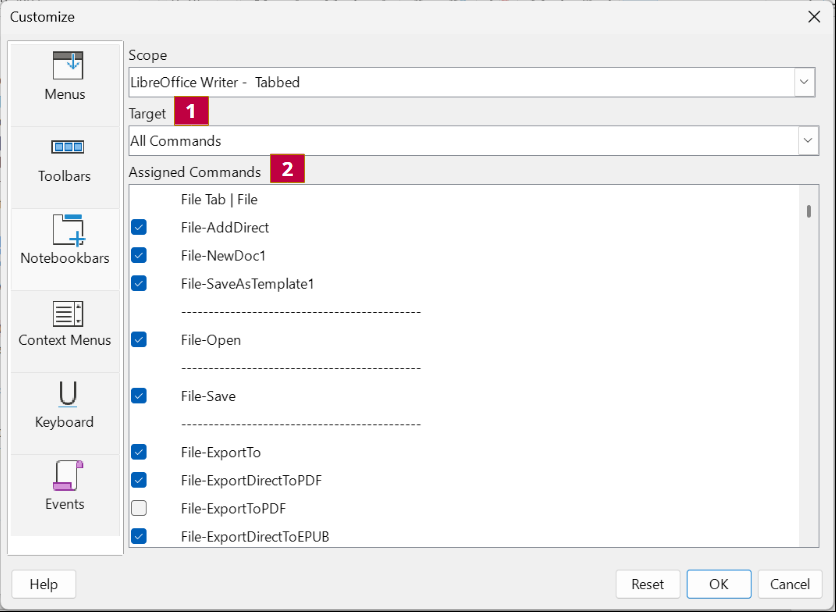836x612 pixels.
Task: Toggle the File-Save checkbox
Action: click(x=139, y=396)
